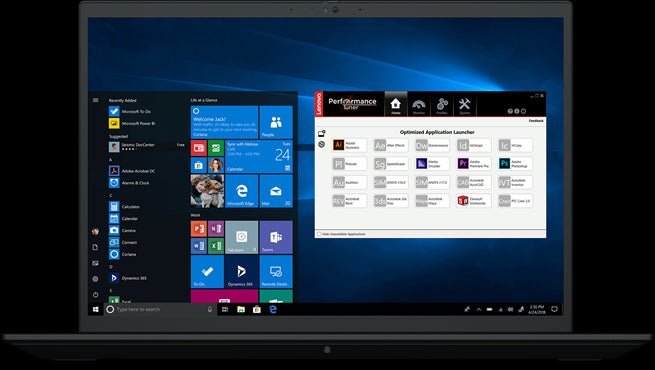Image resolution: width=655 pixels, height=370 pixels.
Task: Click the Cortana Welcome Jack live tile
Action: [x=224, y=122]
